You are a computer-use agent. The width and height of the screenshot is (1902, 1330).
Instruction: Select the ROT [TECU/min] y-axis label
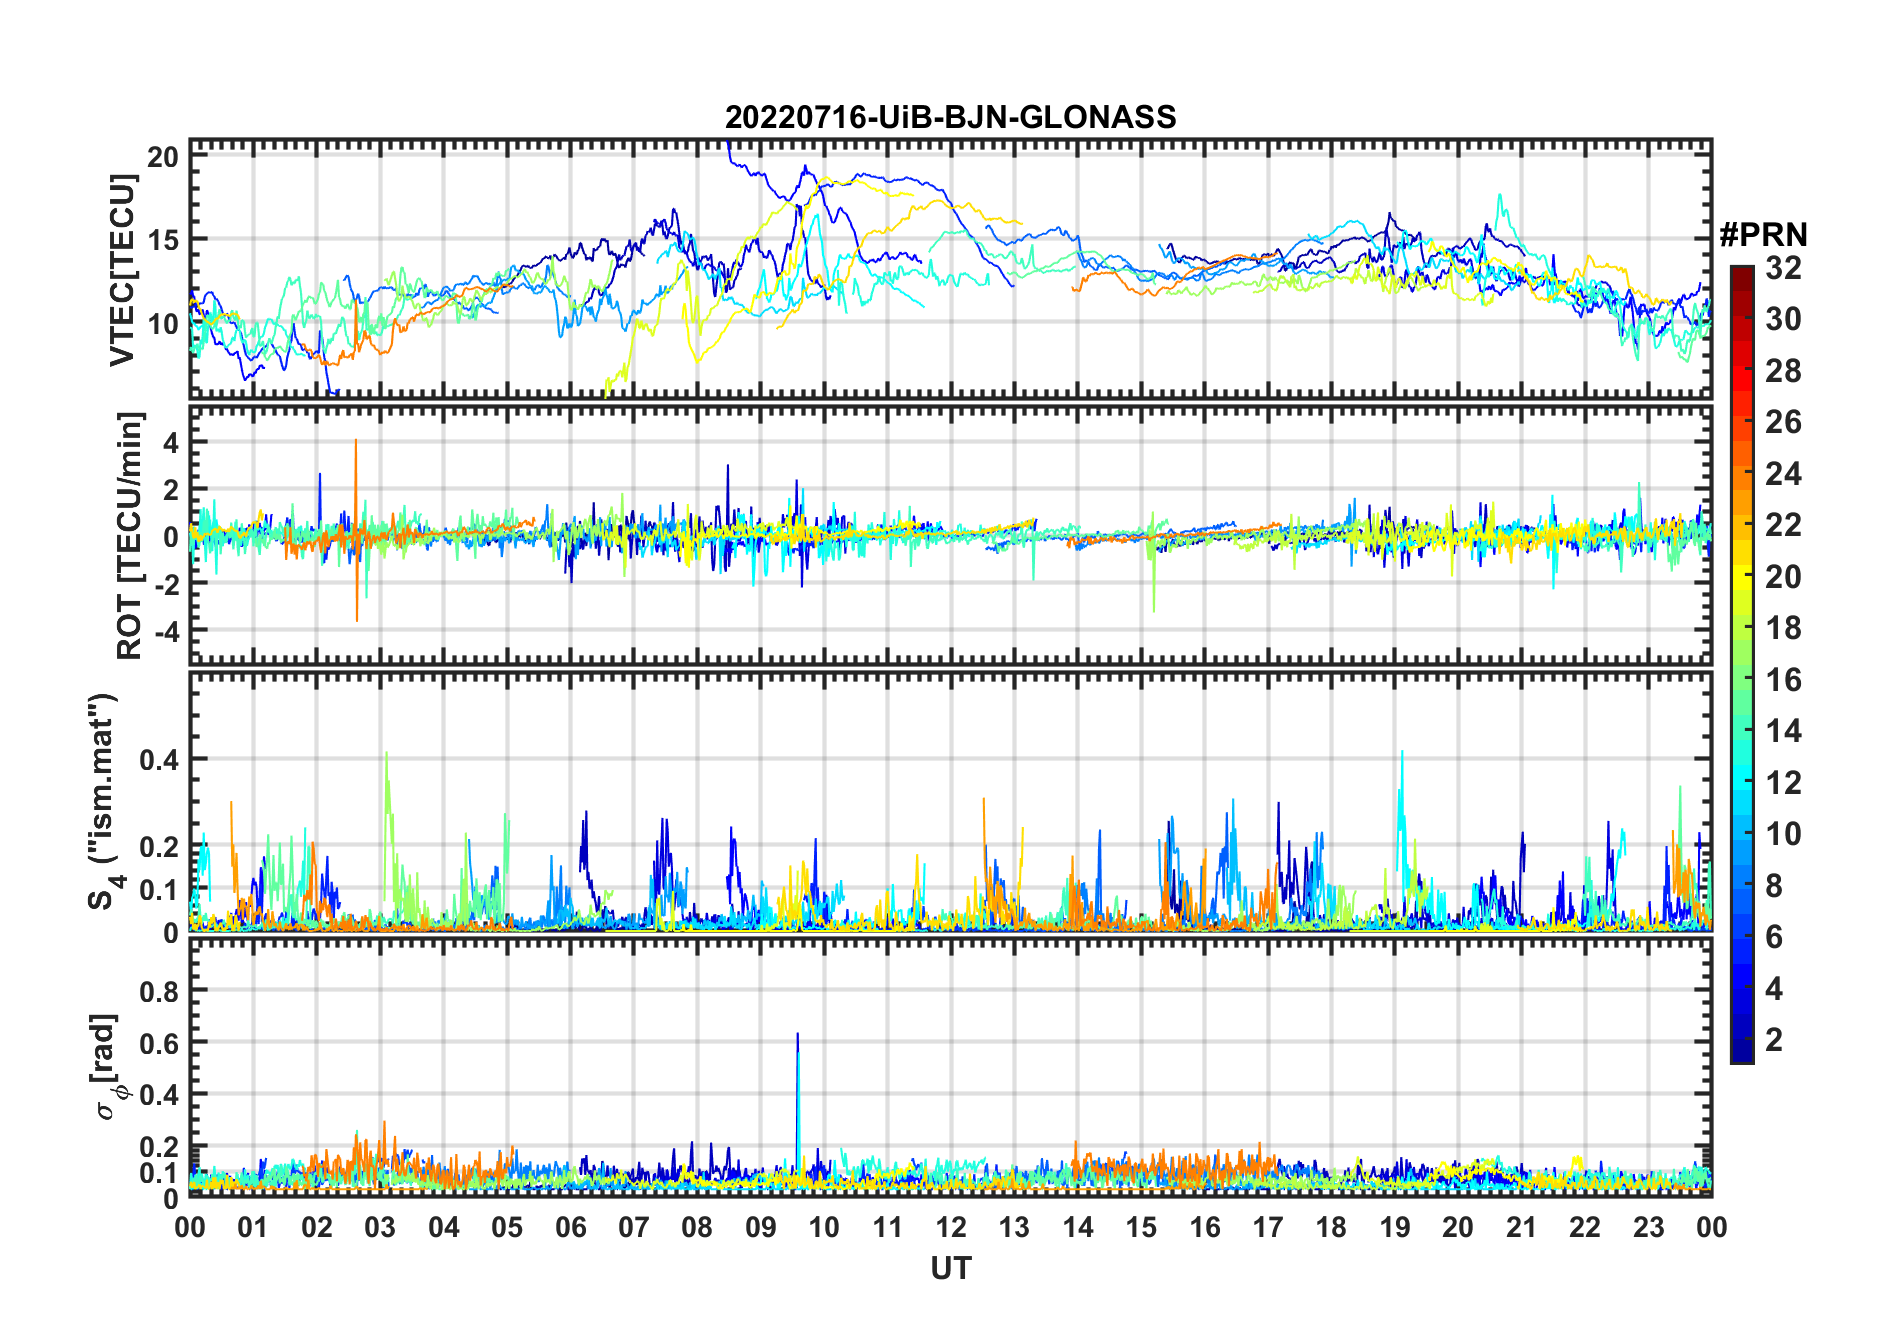pos(130,535)
